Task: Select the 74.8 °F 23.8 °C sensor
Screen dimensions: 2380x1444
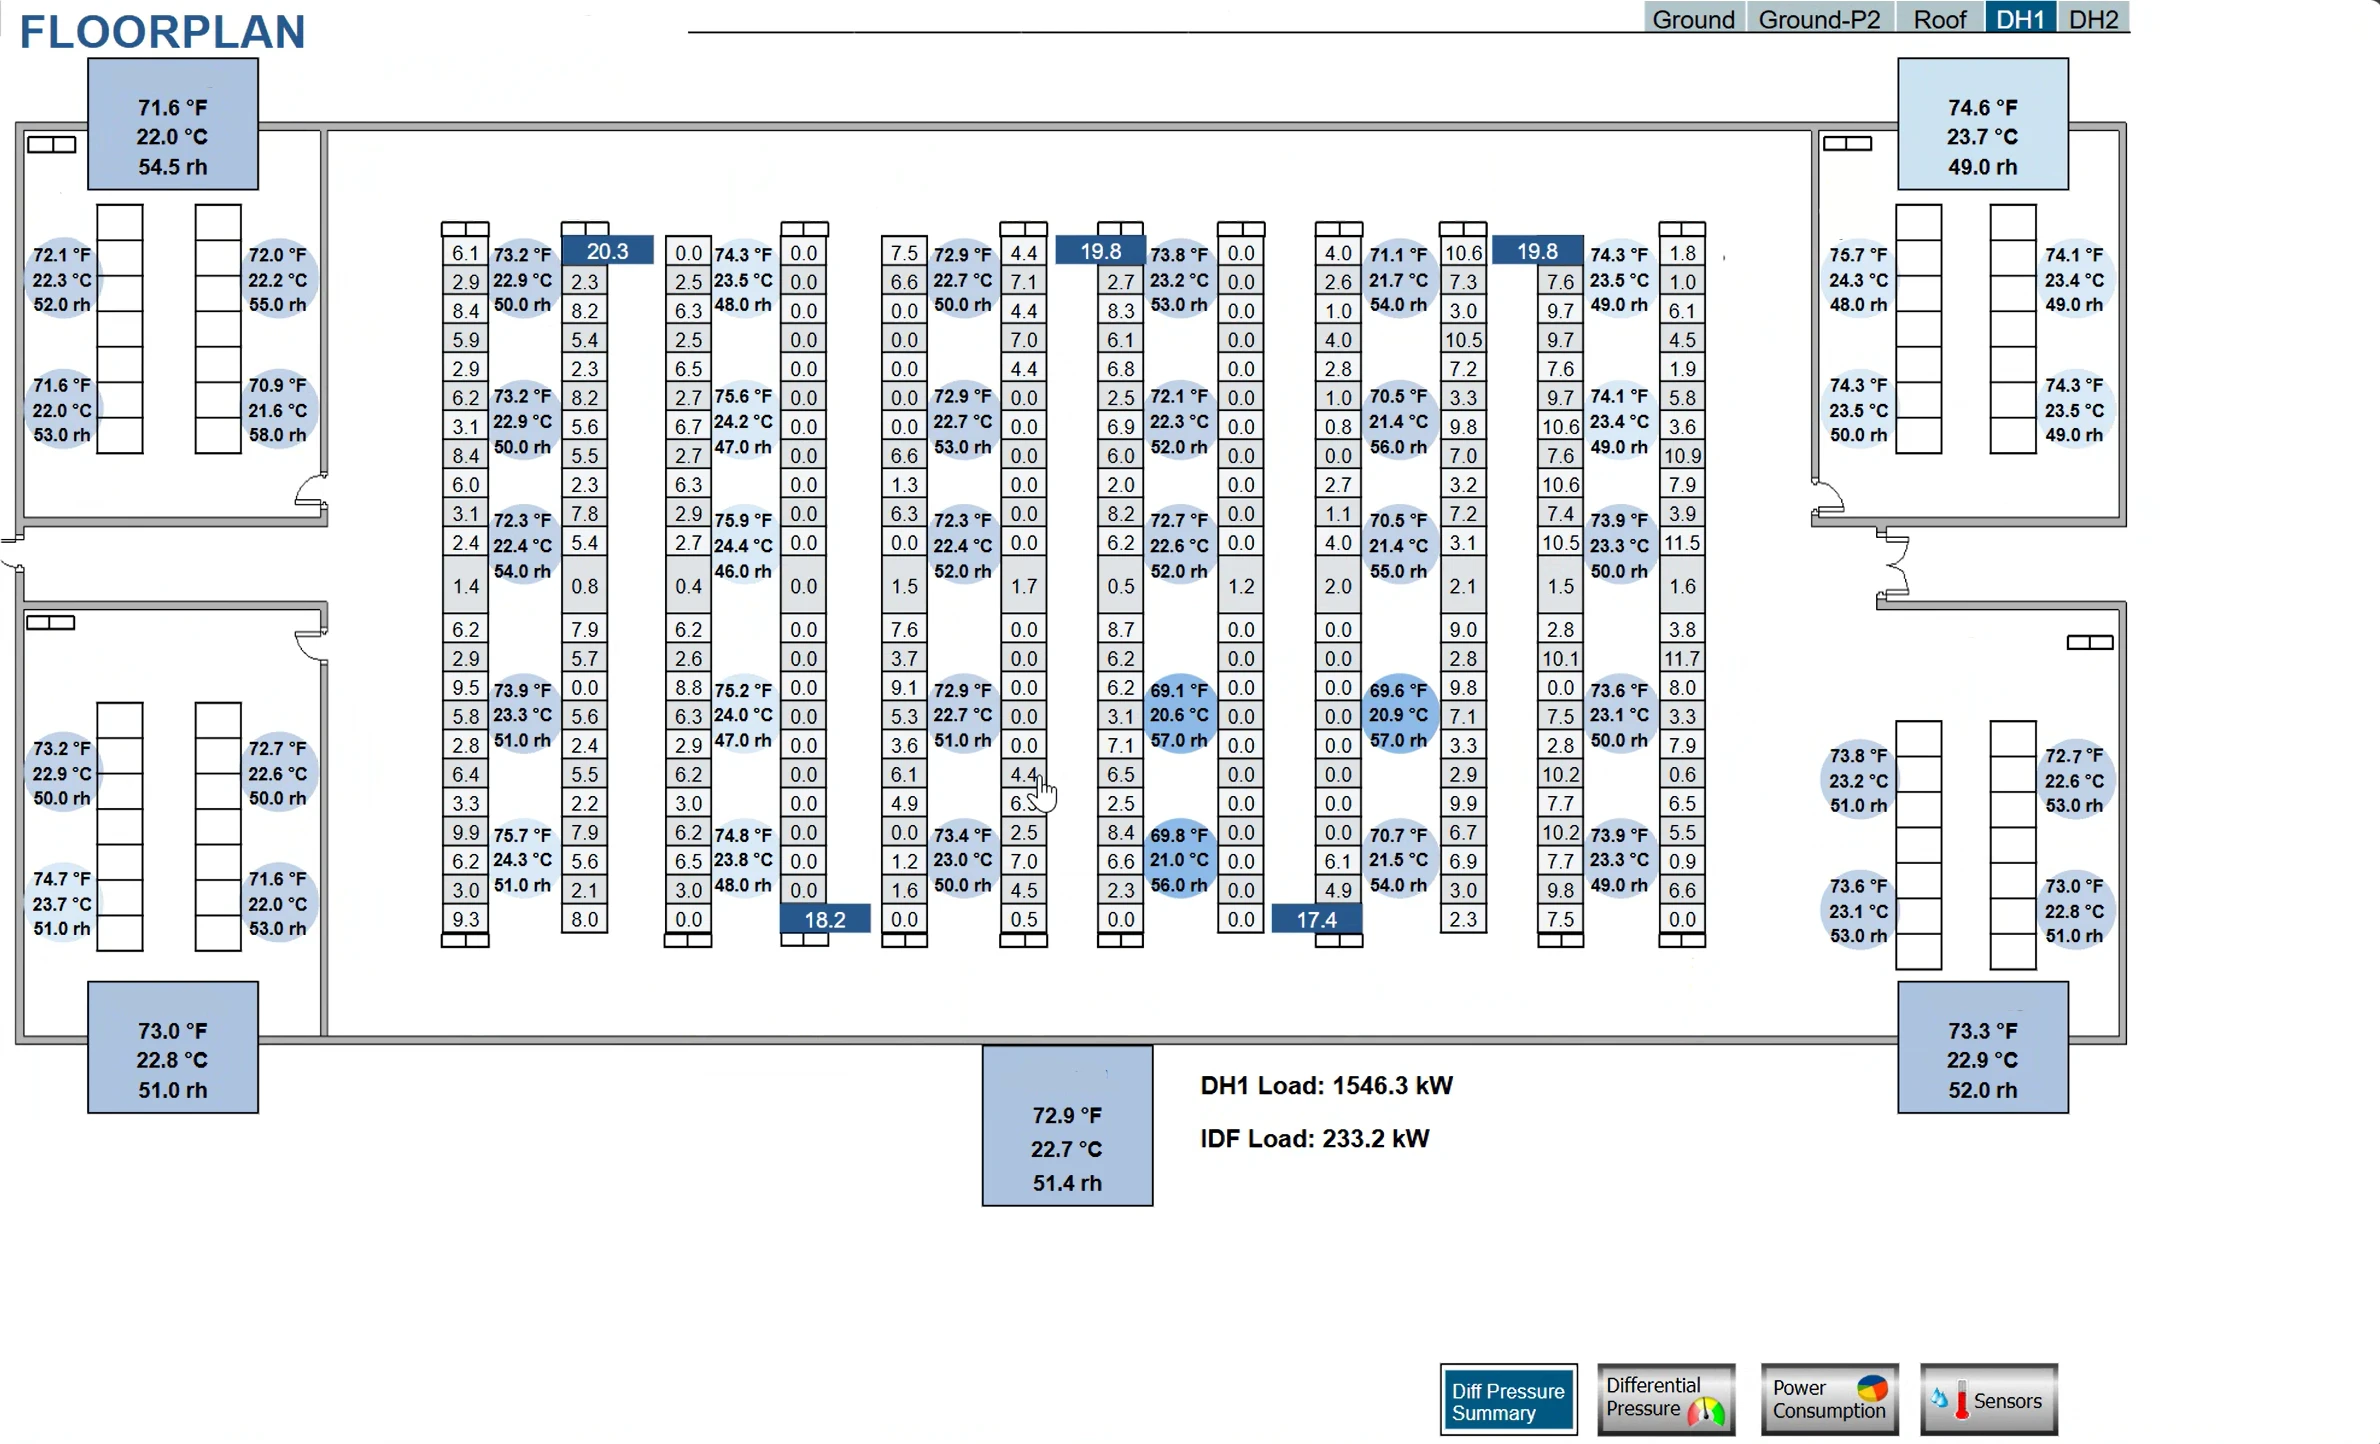Action: pos(743,859)
